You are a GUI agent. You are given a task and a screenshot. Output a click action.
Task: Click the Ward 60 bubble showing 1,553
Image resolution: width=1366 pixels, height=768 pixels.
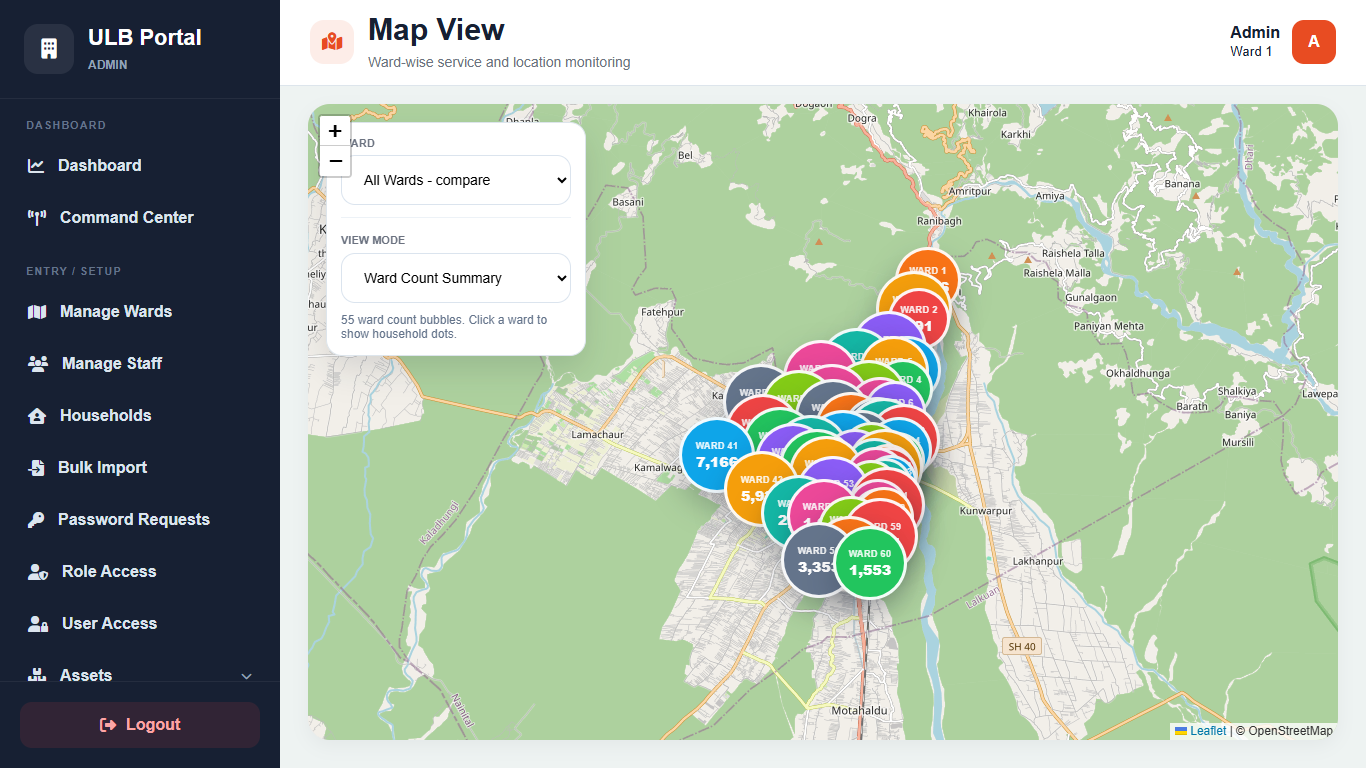(870, 563)
